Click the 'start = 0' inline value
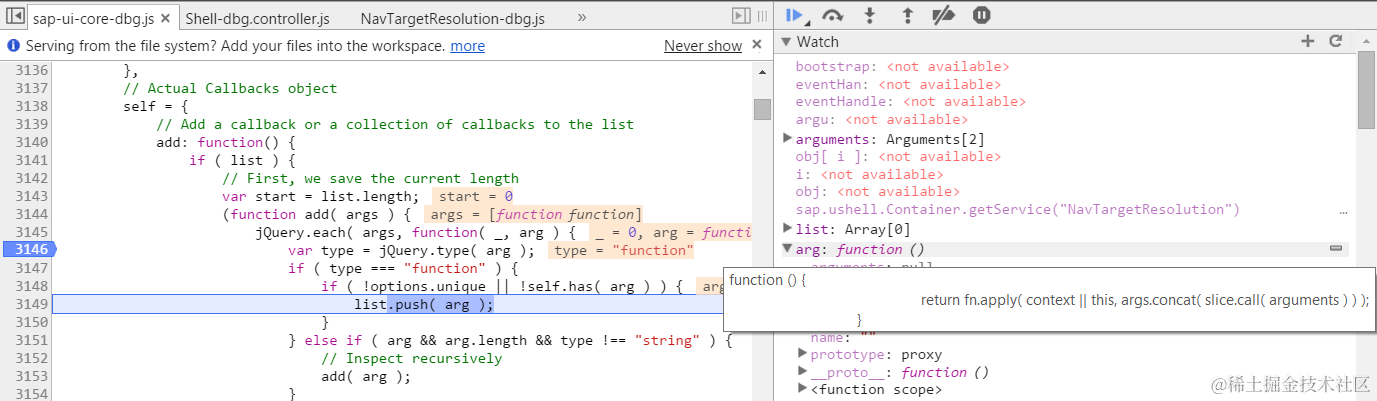Viewport: 1377px width, 401px height. [x=475, y=196]
